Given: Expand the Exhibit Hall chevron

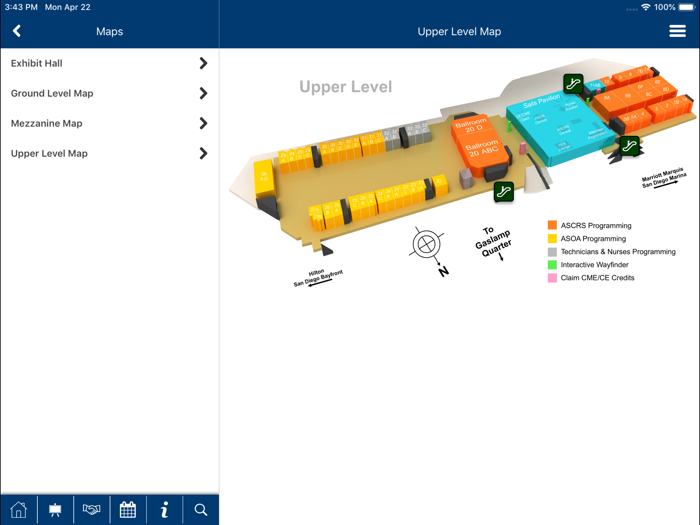Looking at the screenshot, I should click(203, 63).
